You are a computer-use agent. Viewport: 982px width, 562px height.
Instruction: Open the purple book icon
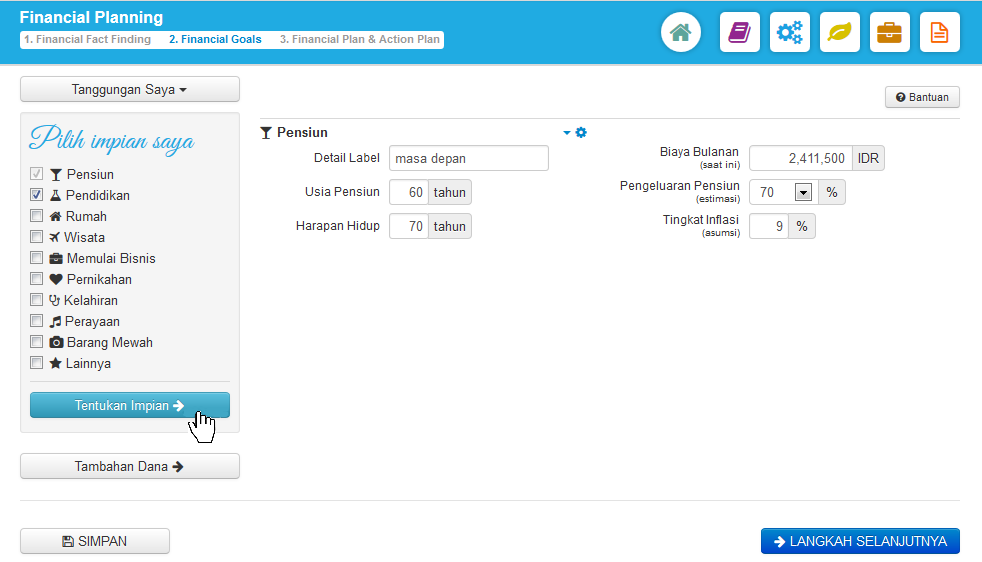(739, 32)
